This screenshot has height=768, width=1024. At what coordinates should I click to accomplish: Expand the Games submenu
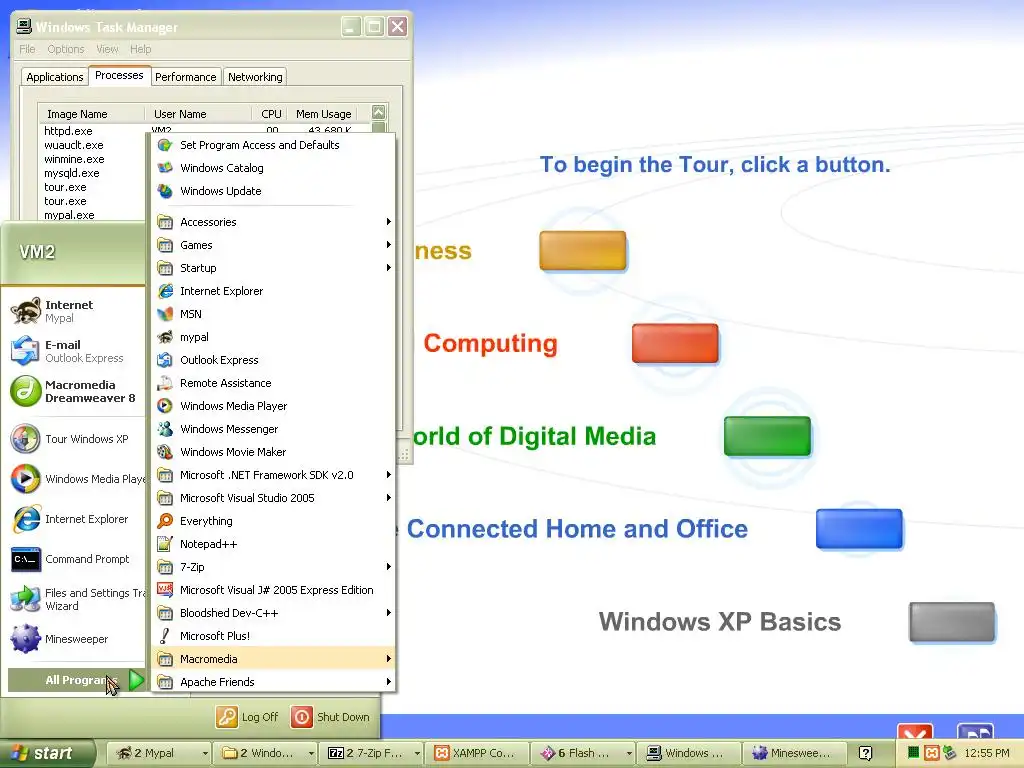[274, 245]
